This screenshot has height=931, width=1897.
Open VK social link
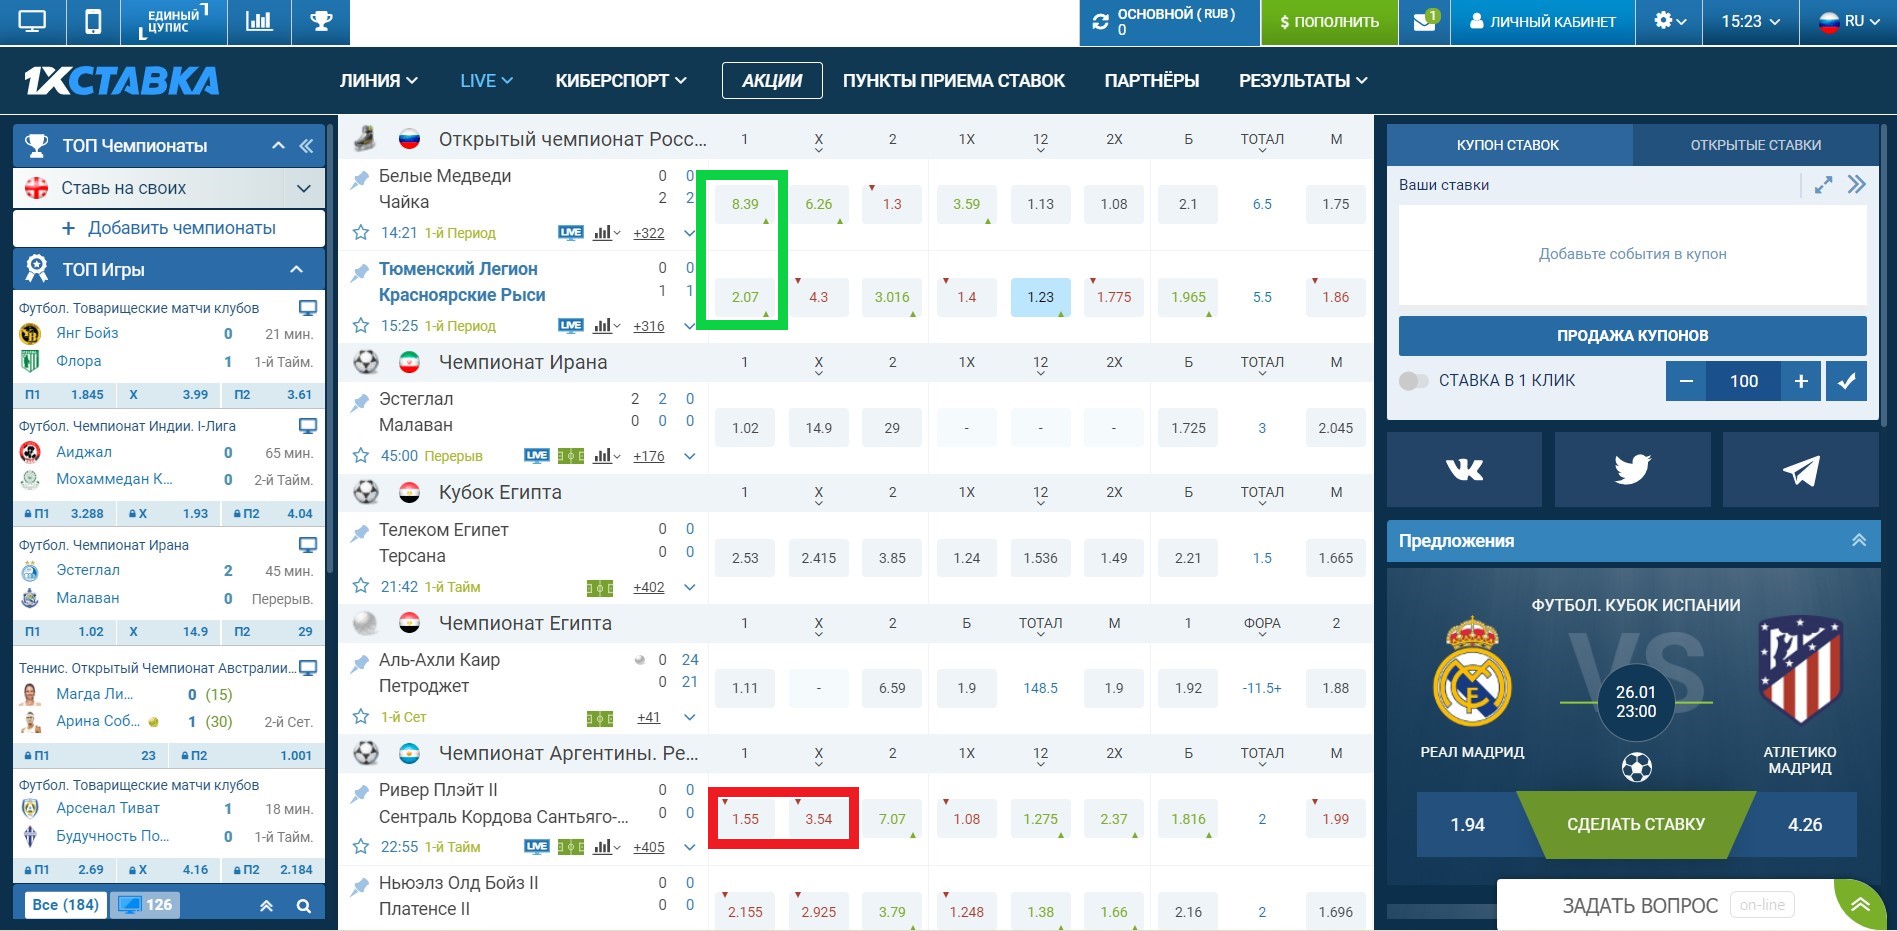[1464, 469]
